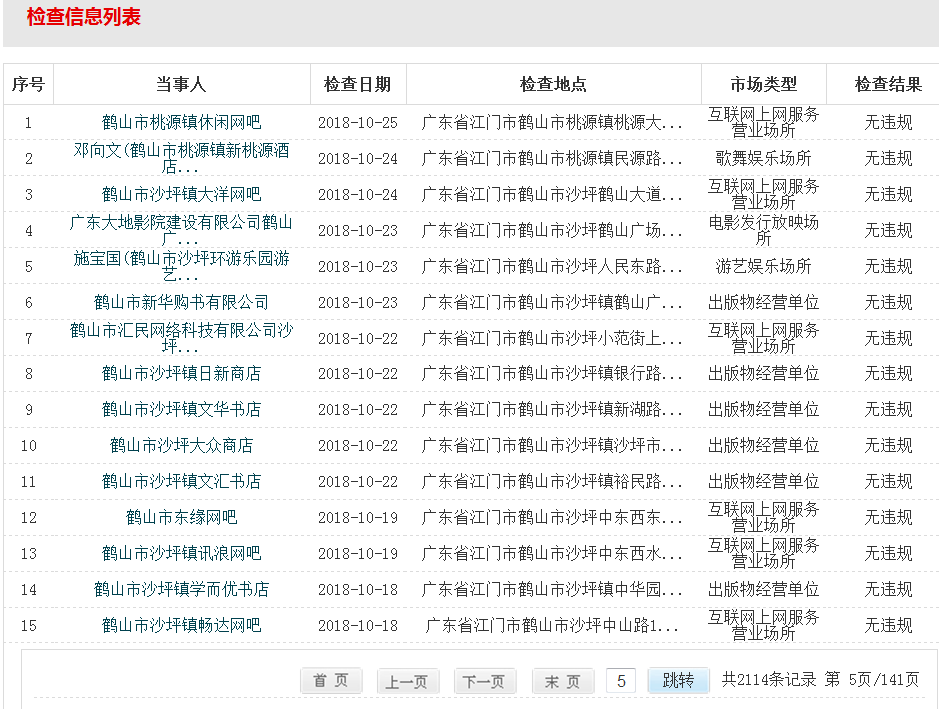Open the 鹤山市沙坪镇学而优书店 entry
Screen dimensions: 939x709
click(181, 589)
